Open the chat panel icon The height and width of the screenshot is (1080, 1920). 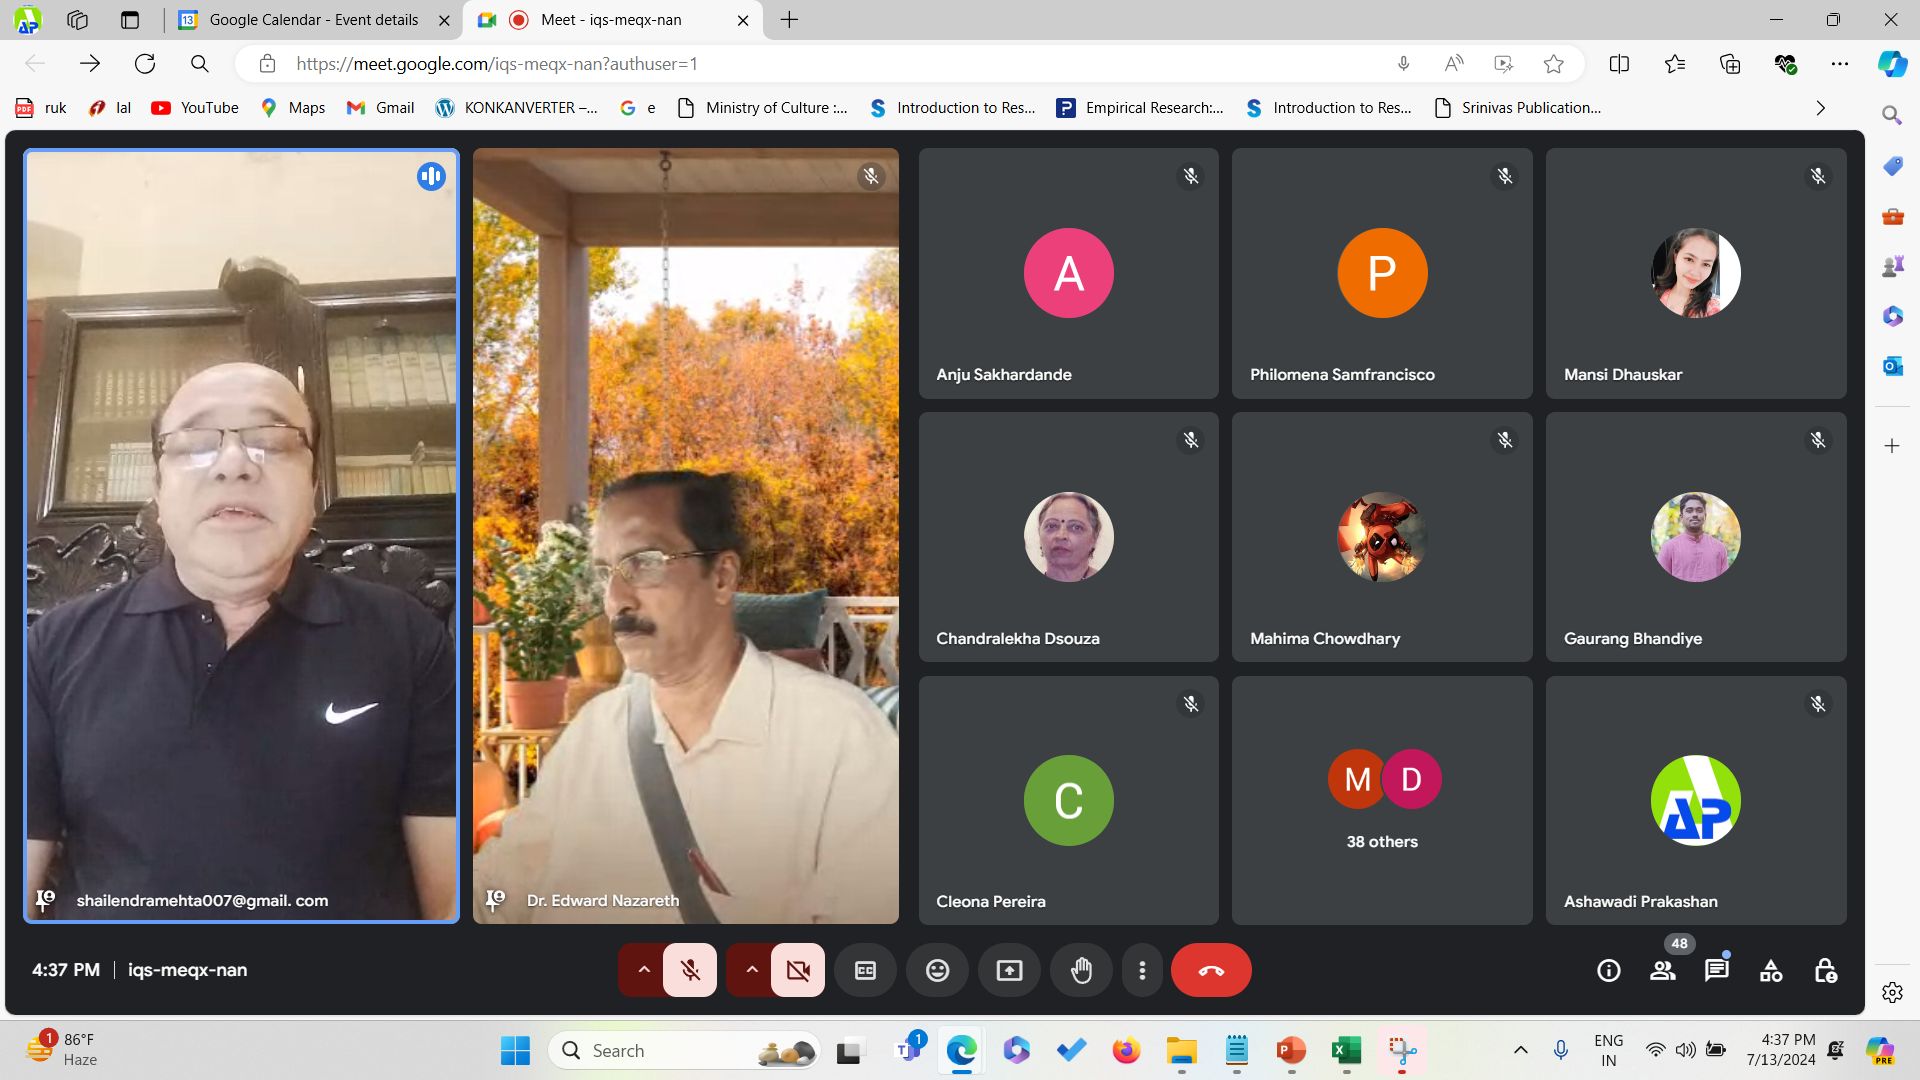pyautogui.click(x=1716, y=970)
